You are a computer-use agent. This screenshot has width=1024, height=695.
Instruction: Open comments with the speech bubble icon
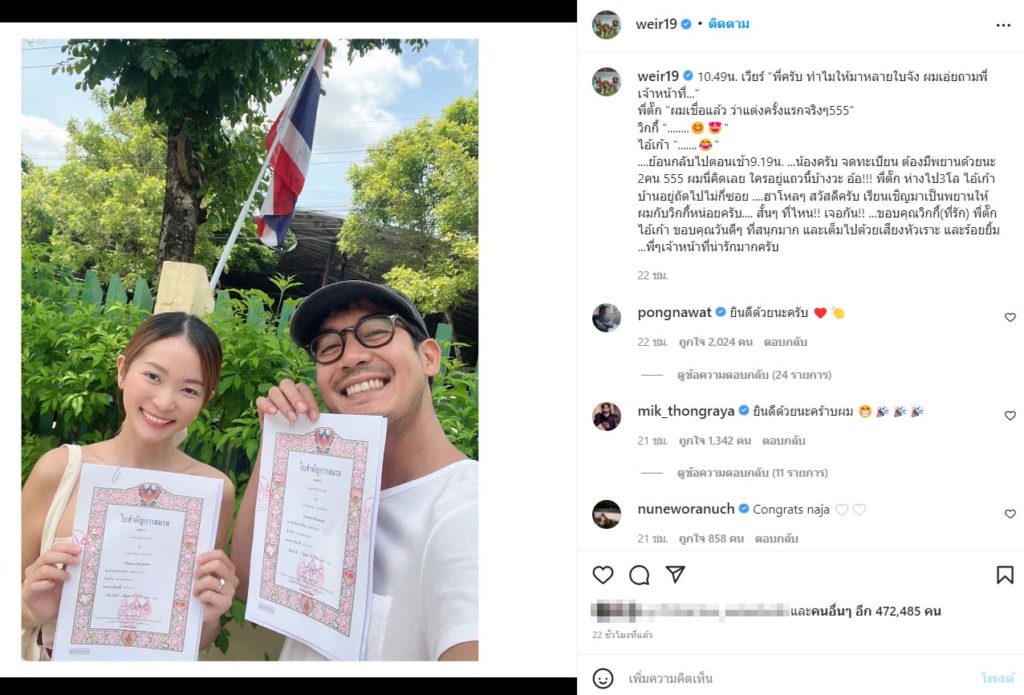click(x=639, y=575)
